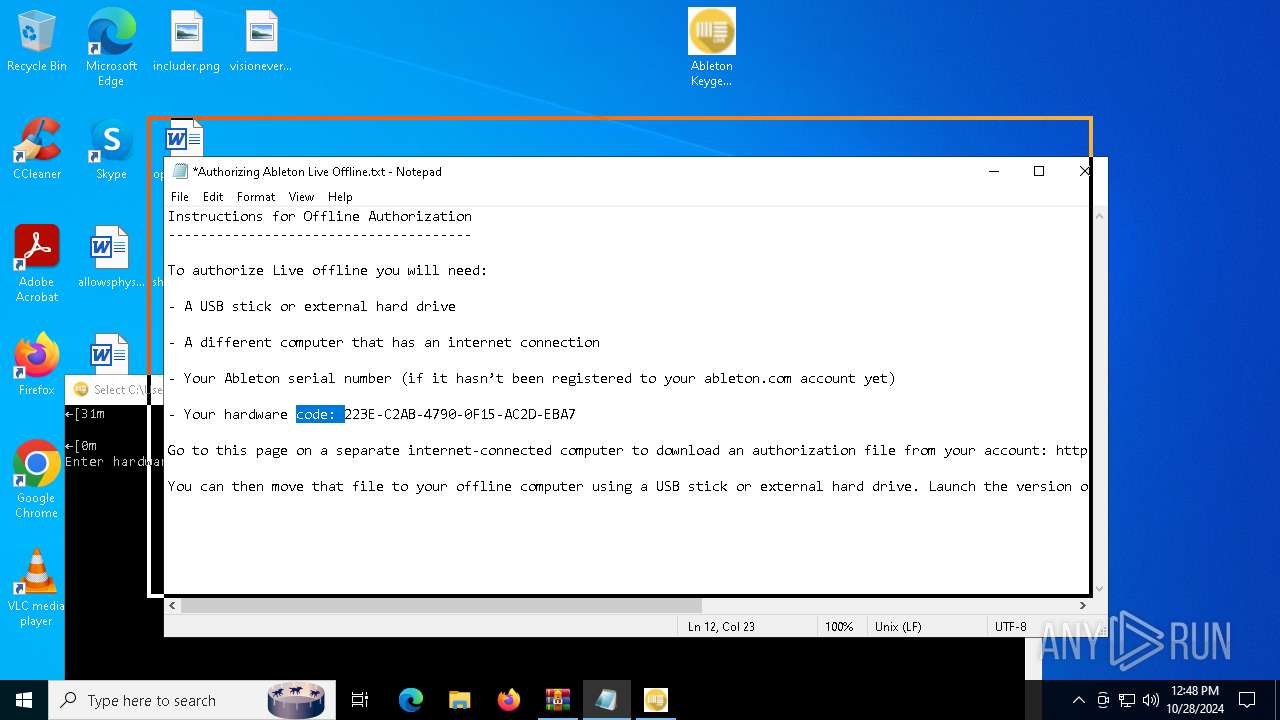Screen dimensions: 1280x720
Task: Select the allowsphys Word document icon
Action: click(x=110, y=257)
